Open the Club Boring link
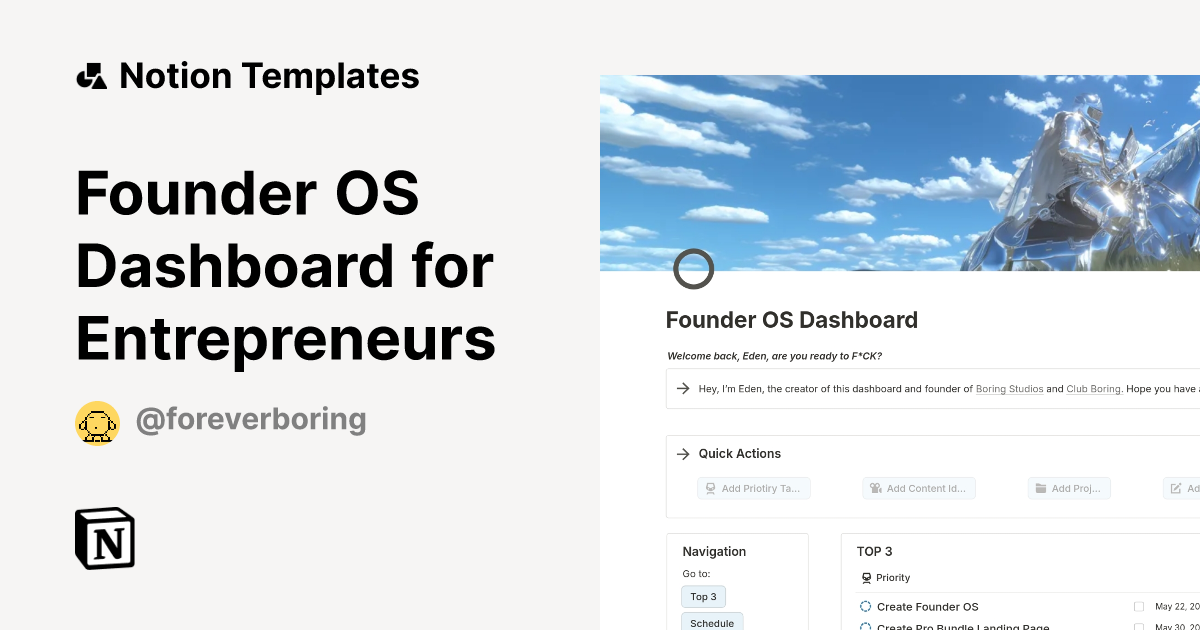Viewport: 1200px width, 630px height. click(1093, 389)
